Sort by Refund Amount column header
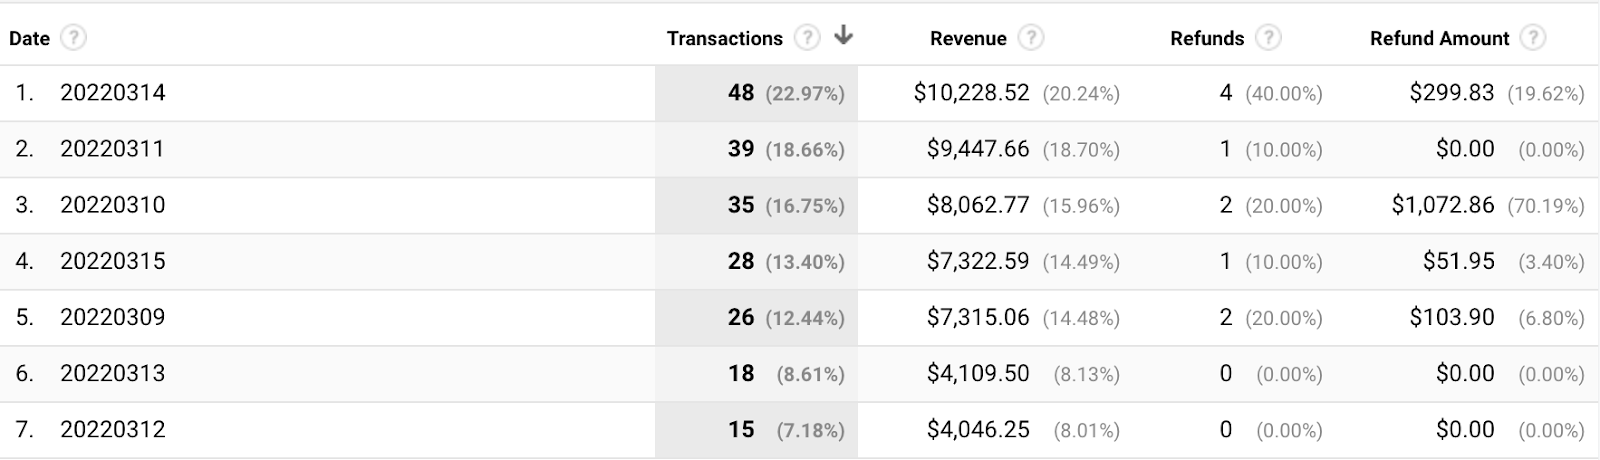The image size is (1600, 460). coord(1439,38)
